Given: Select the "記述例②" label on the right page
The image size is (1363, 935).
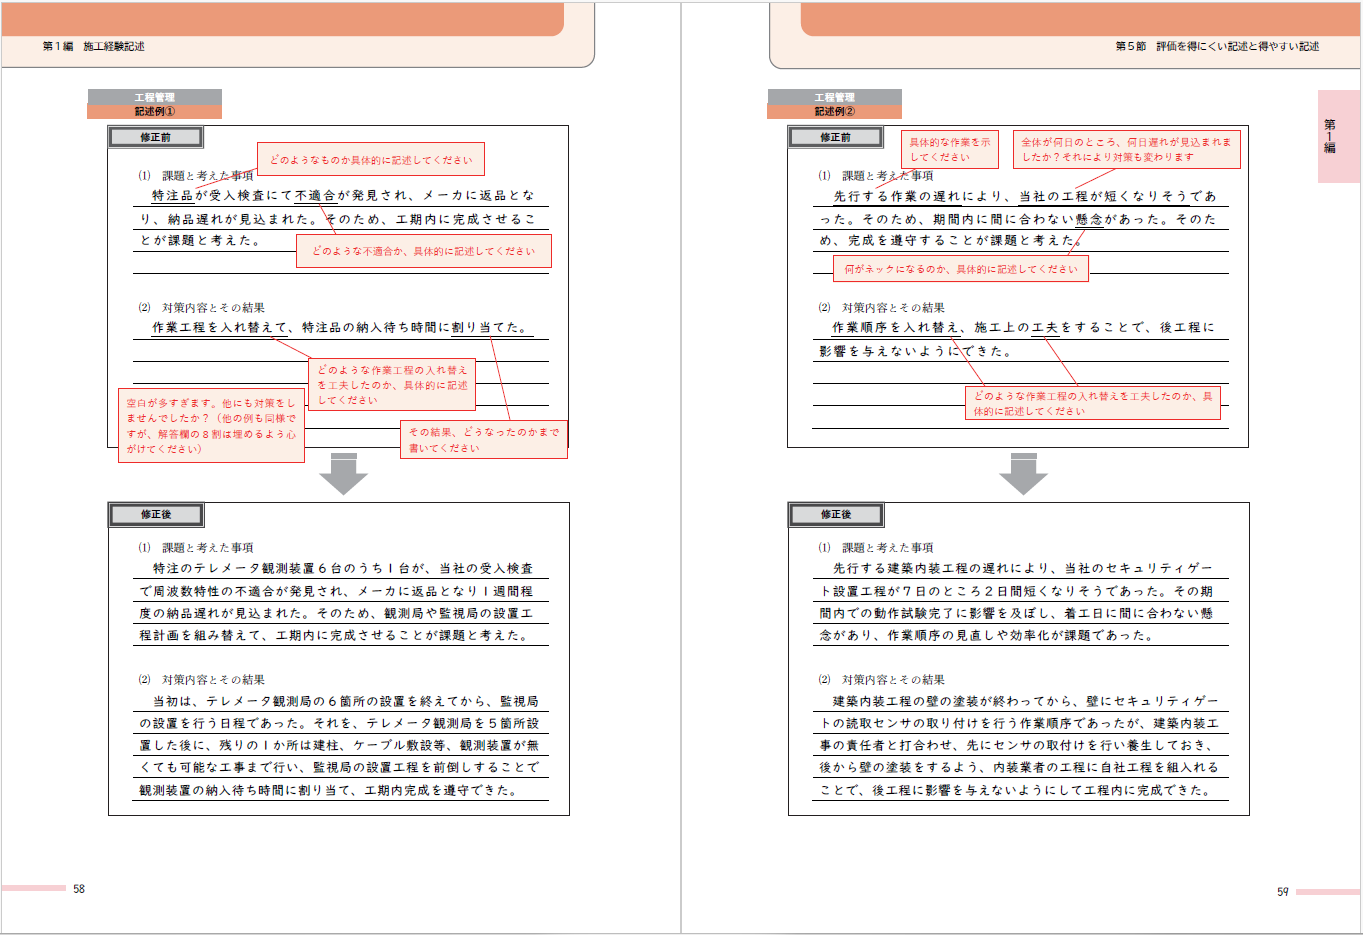Looking at the screenshot, I should [x=835, y=112].
